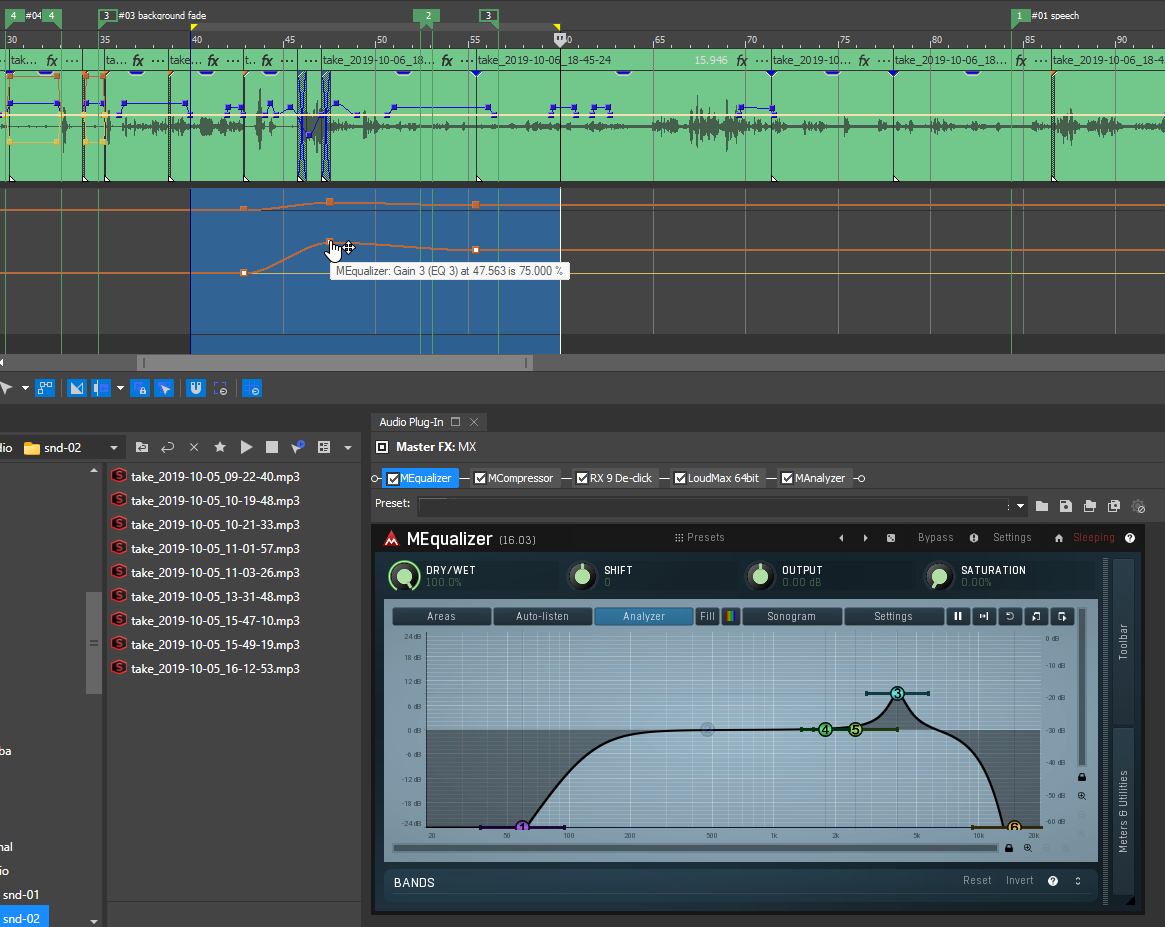The width and height of the screenshot is (1165, 927).
Task: Click the lock objects icon in timeline toolbar
Action: point(140,388)
